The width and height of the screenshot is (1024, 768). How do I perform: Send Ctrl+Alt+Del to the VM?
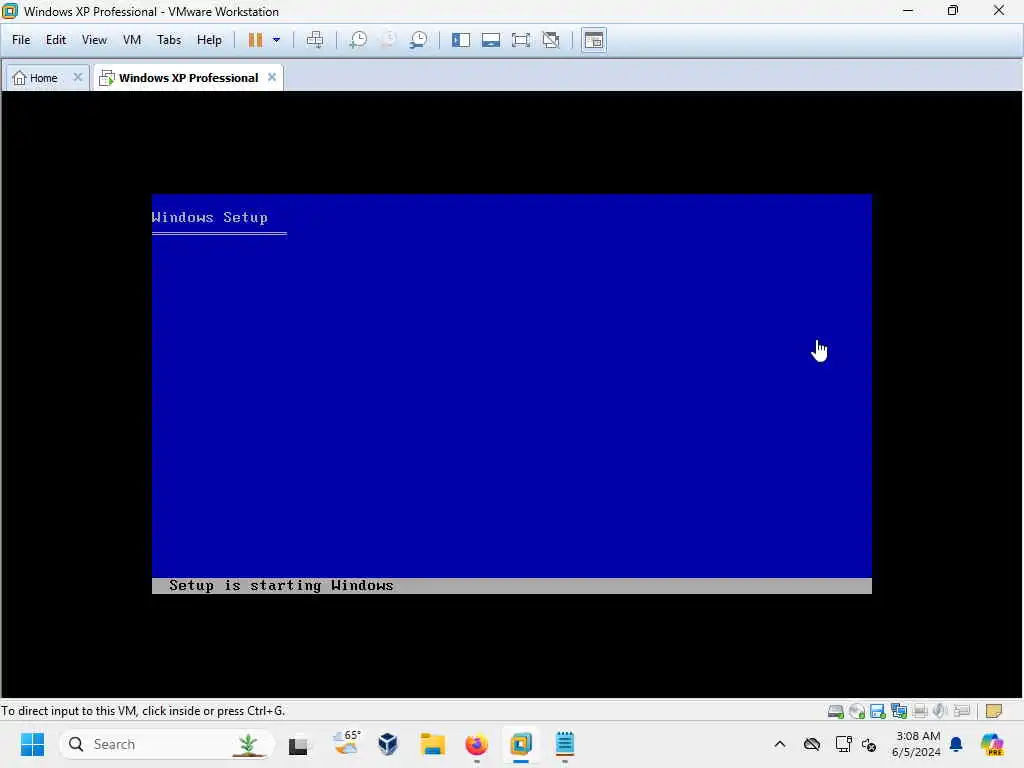(315, 40)
